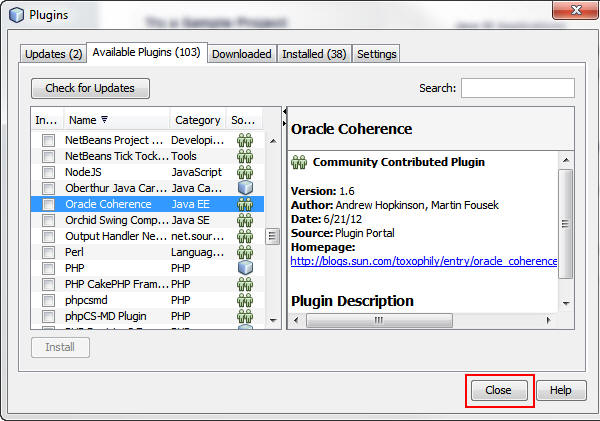The width and height of the screenshot is (600, 421).
Task: Click the community source icon for Perl
Action: pyautogui.click(x=245, y=253)
